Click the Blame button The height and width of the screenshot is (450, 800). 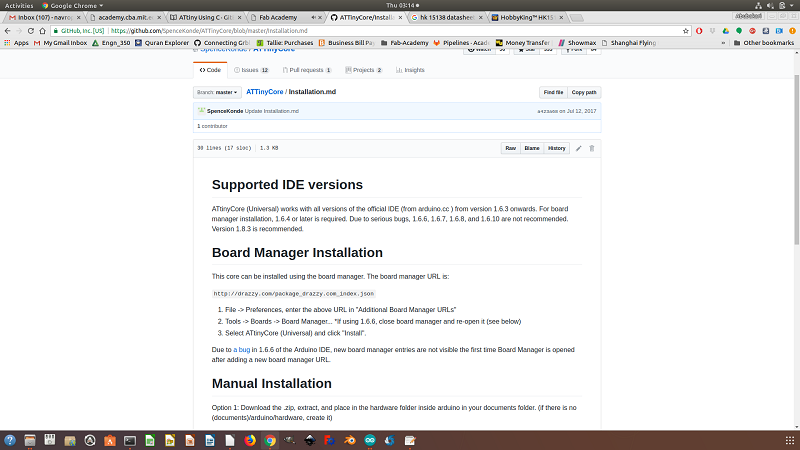(532, 148)
